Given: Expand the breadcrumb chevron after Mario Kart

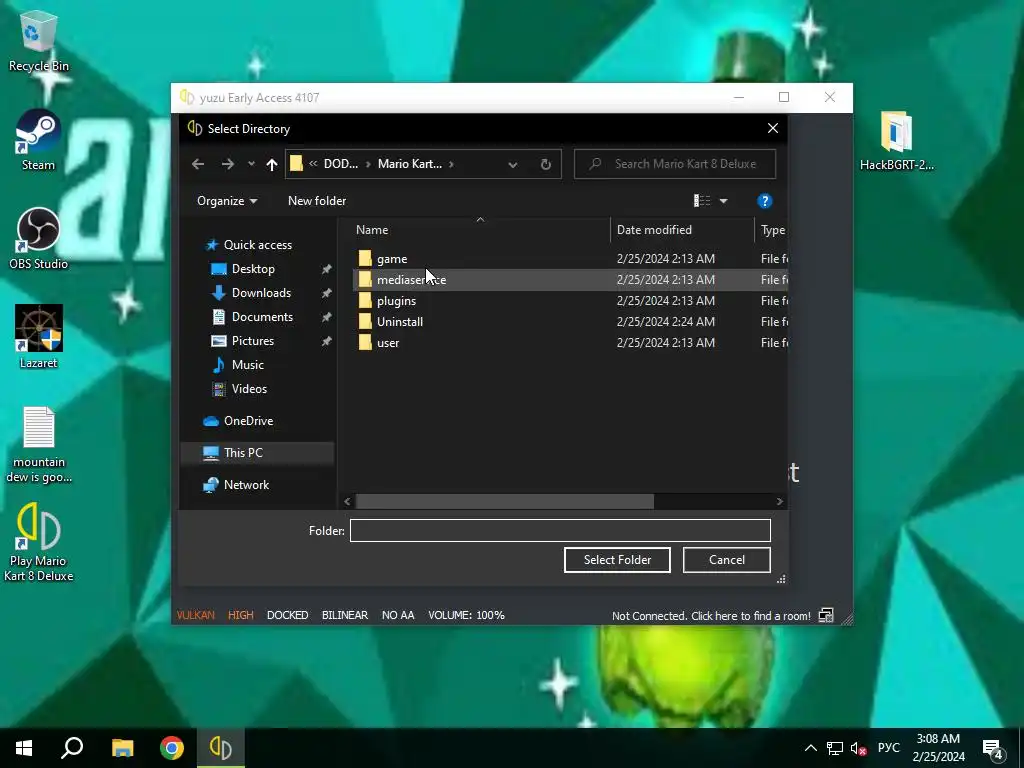Looking at the screenshot, I should pyautogui.click(x=451, y=165).
